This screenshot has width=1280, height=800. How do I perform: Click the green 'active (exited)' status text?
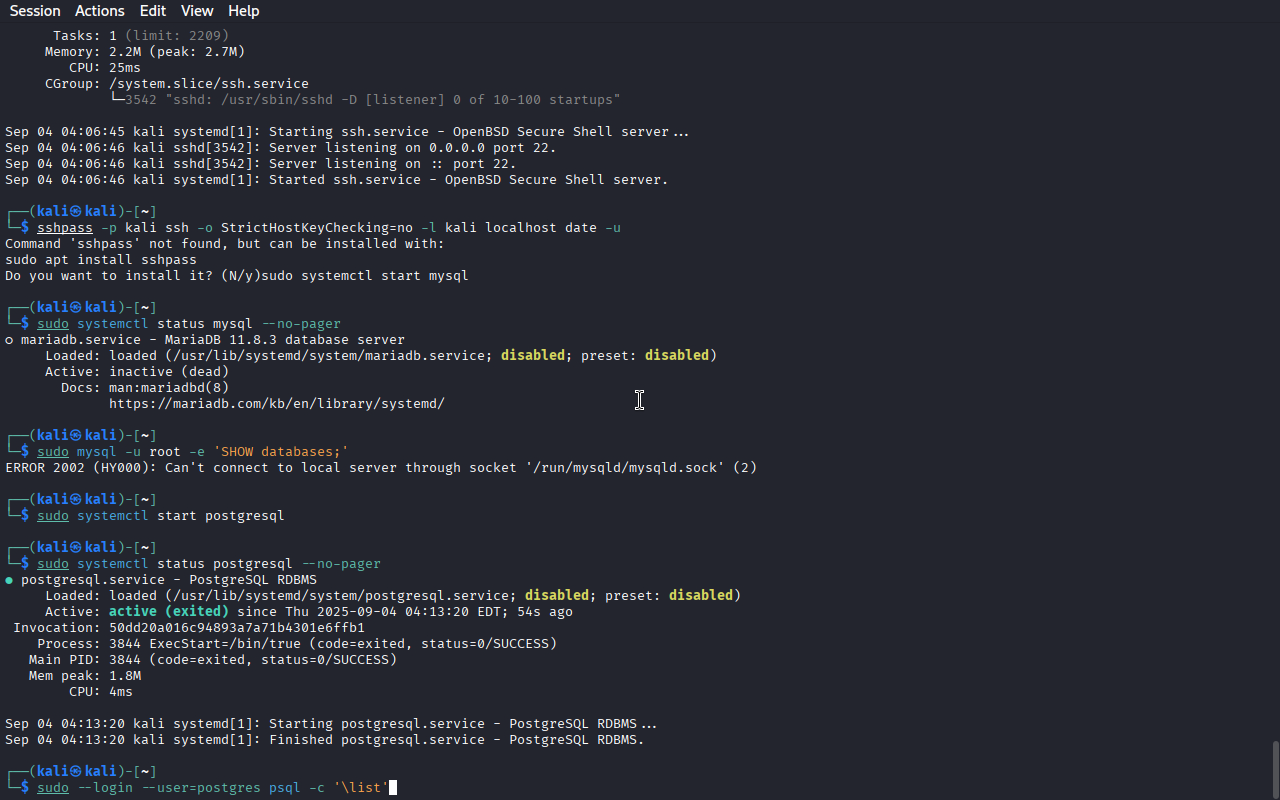(169, 612)
